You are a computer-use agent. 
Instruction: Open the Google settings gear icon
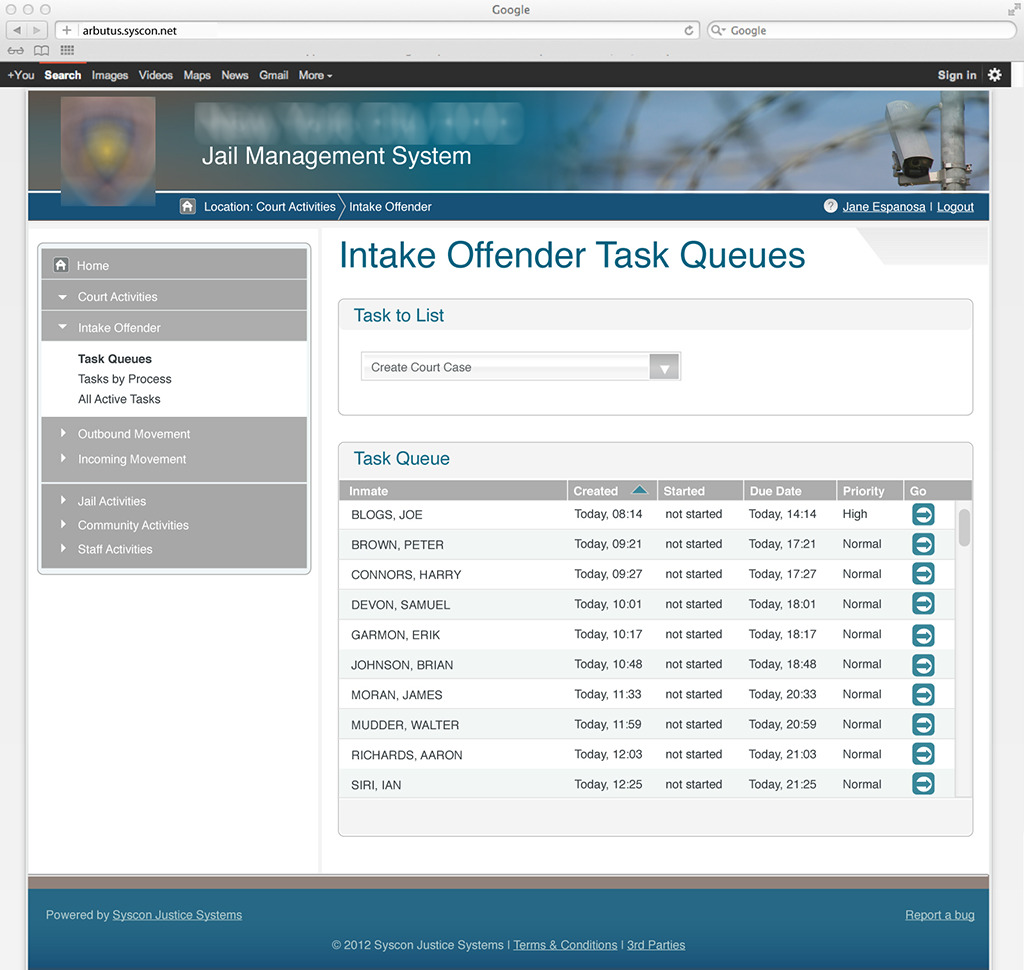pyautogui.click(x=994, y=75)
